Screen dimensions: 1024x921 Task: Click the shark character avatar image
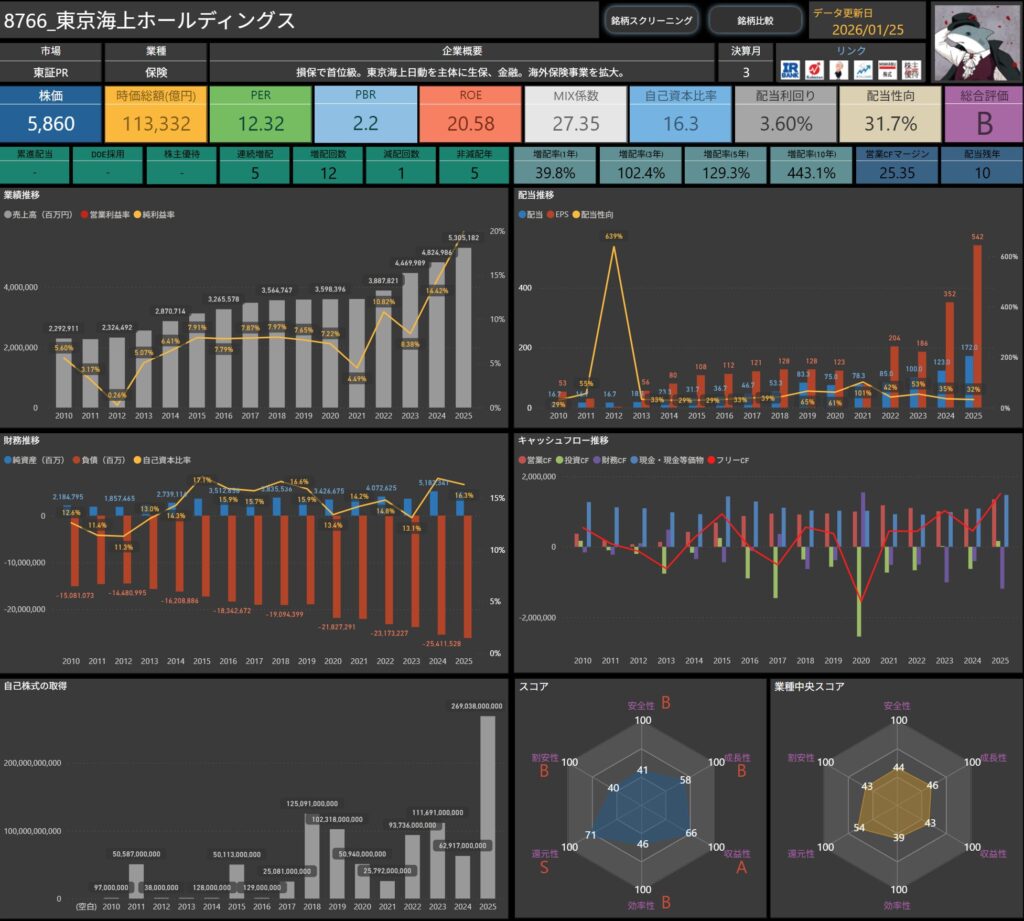click(977, 41)
